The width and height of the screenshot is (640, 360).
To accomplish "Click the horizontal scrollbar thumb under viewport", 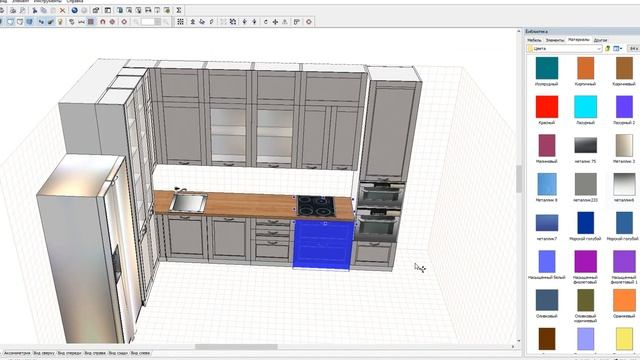I will (x=236, y=347).
